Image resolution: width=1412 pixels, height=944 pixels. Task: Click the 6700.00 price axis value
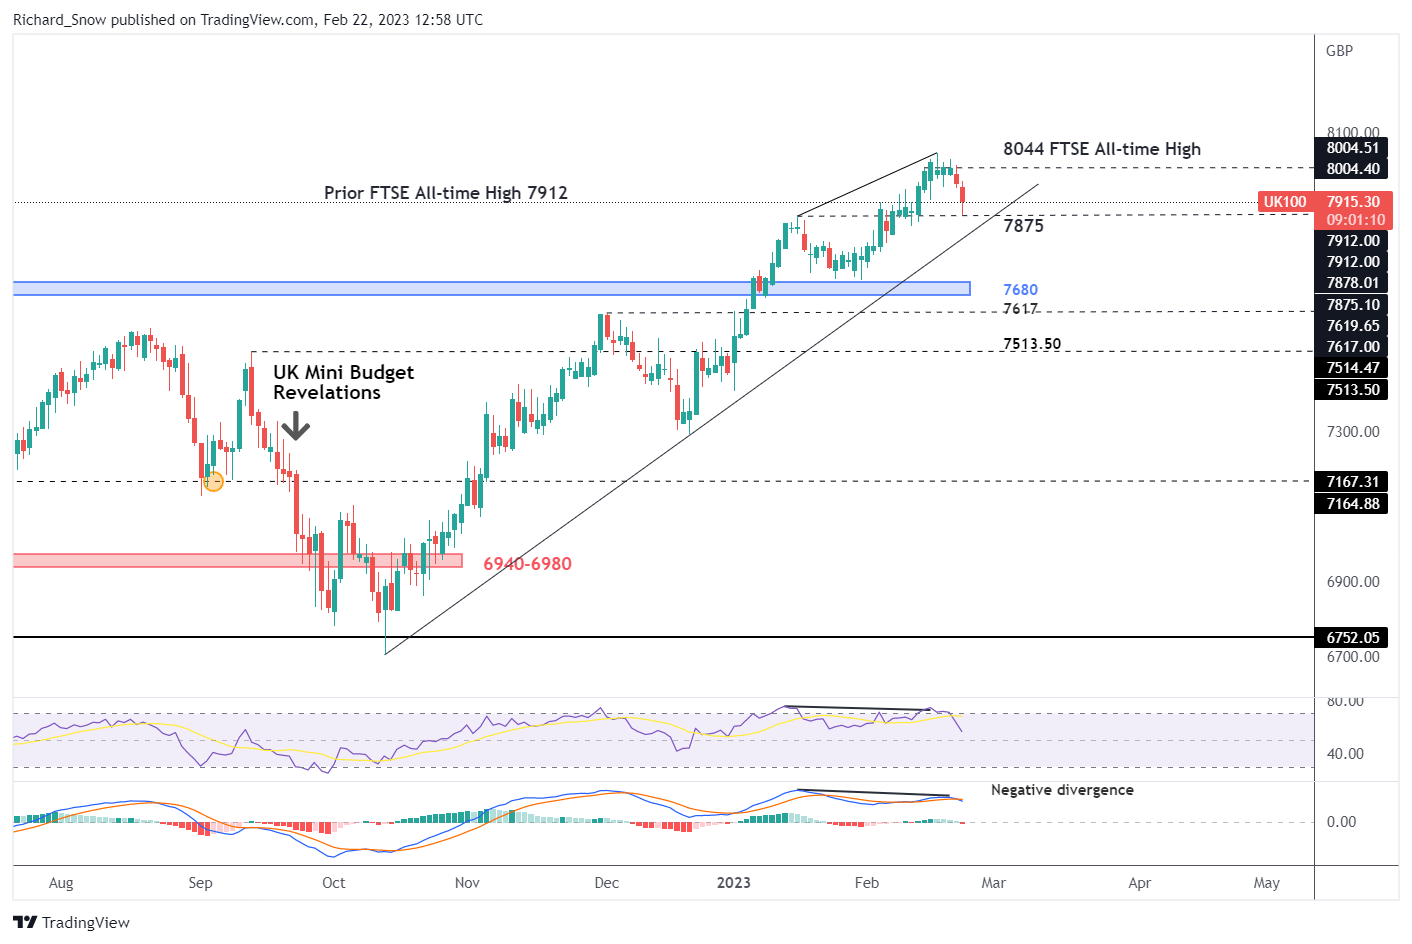[x=1353, y=657]
